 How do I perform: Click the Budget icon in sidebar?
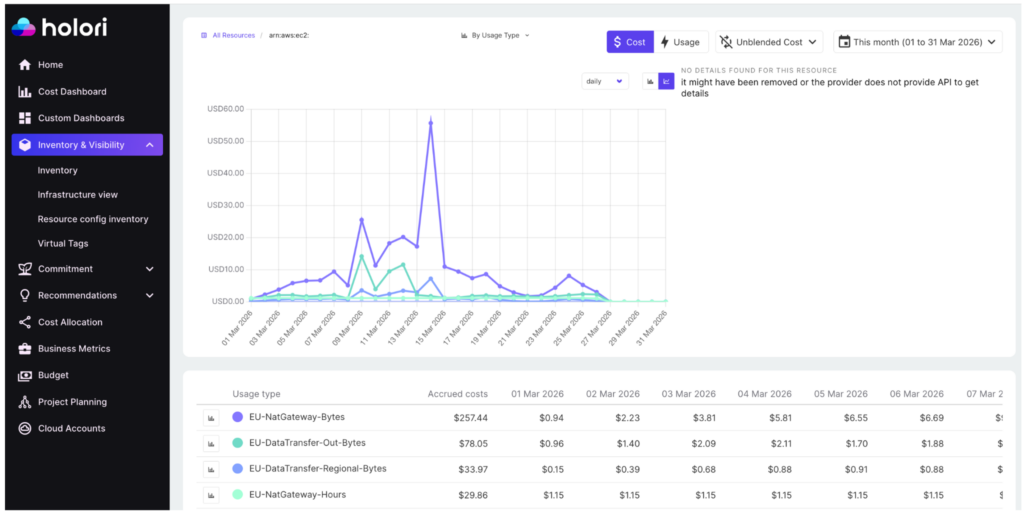click(25, 375)
